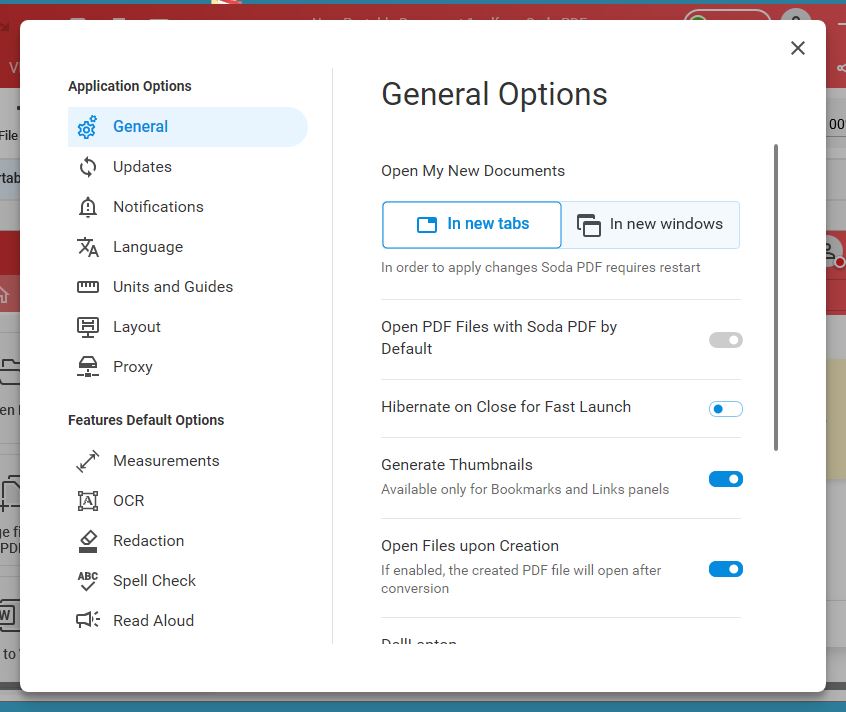Image resolution: width=846 pixels, height=712 pixels.
Task: Open Read Aloud options
Action: pyautogui.click(x=188, y=621)
